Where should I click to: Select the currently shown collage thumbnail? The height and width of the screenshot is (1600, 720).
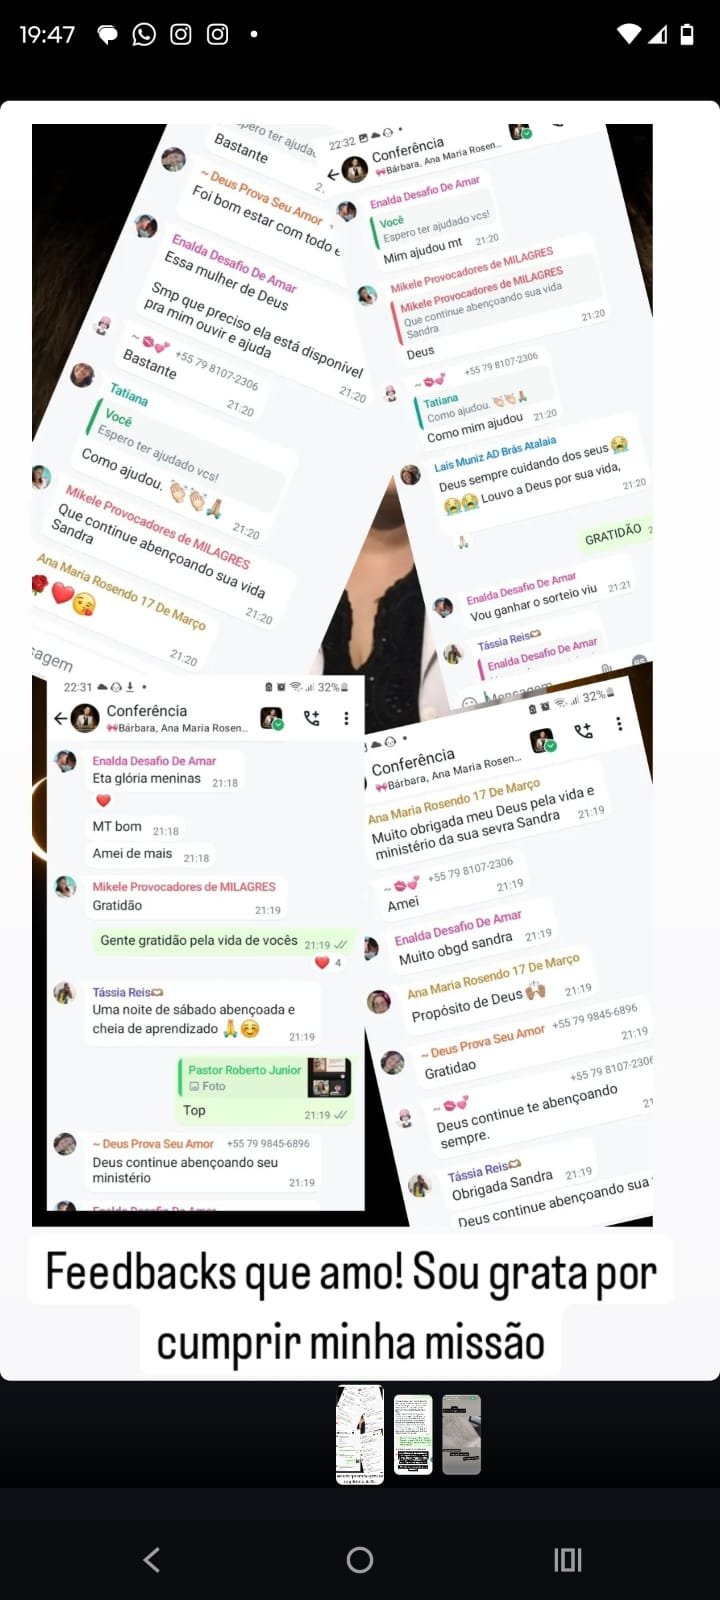[x=360, y=1434]
